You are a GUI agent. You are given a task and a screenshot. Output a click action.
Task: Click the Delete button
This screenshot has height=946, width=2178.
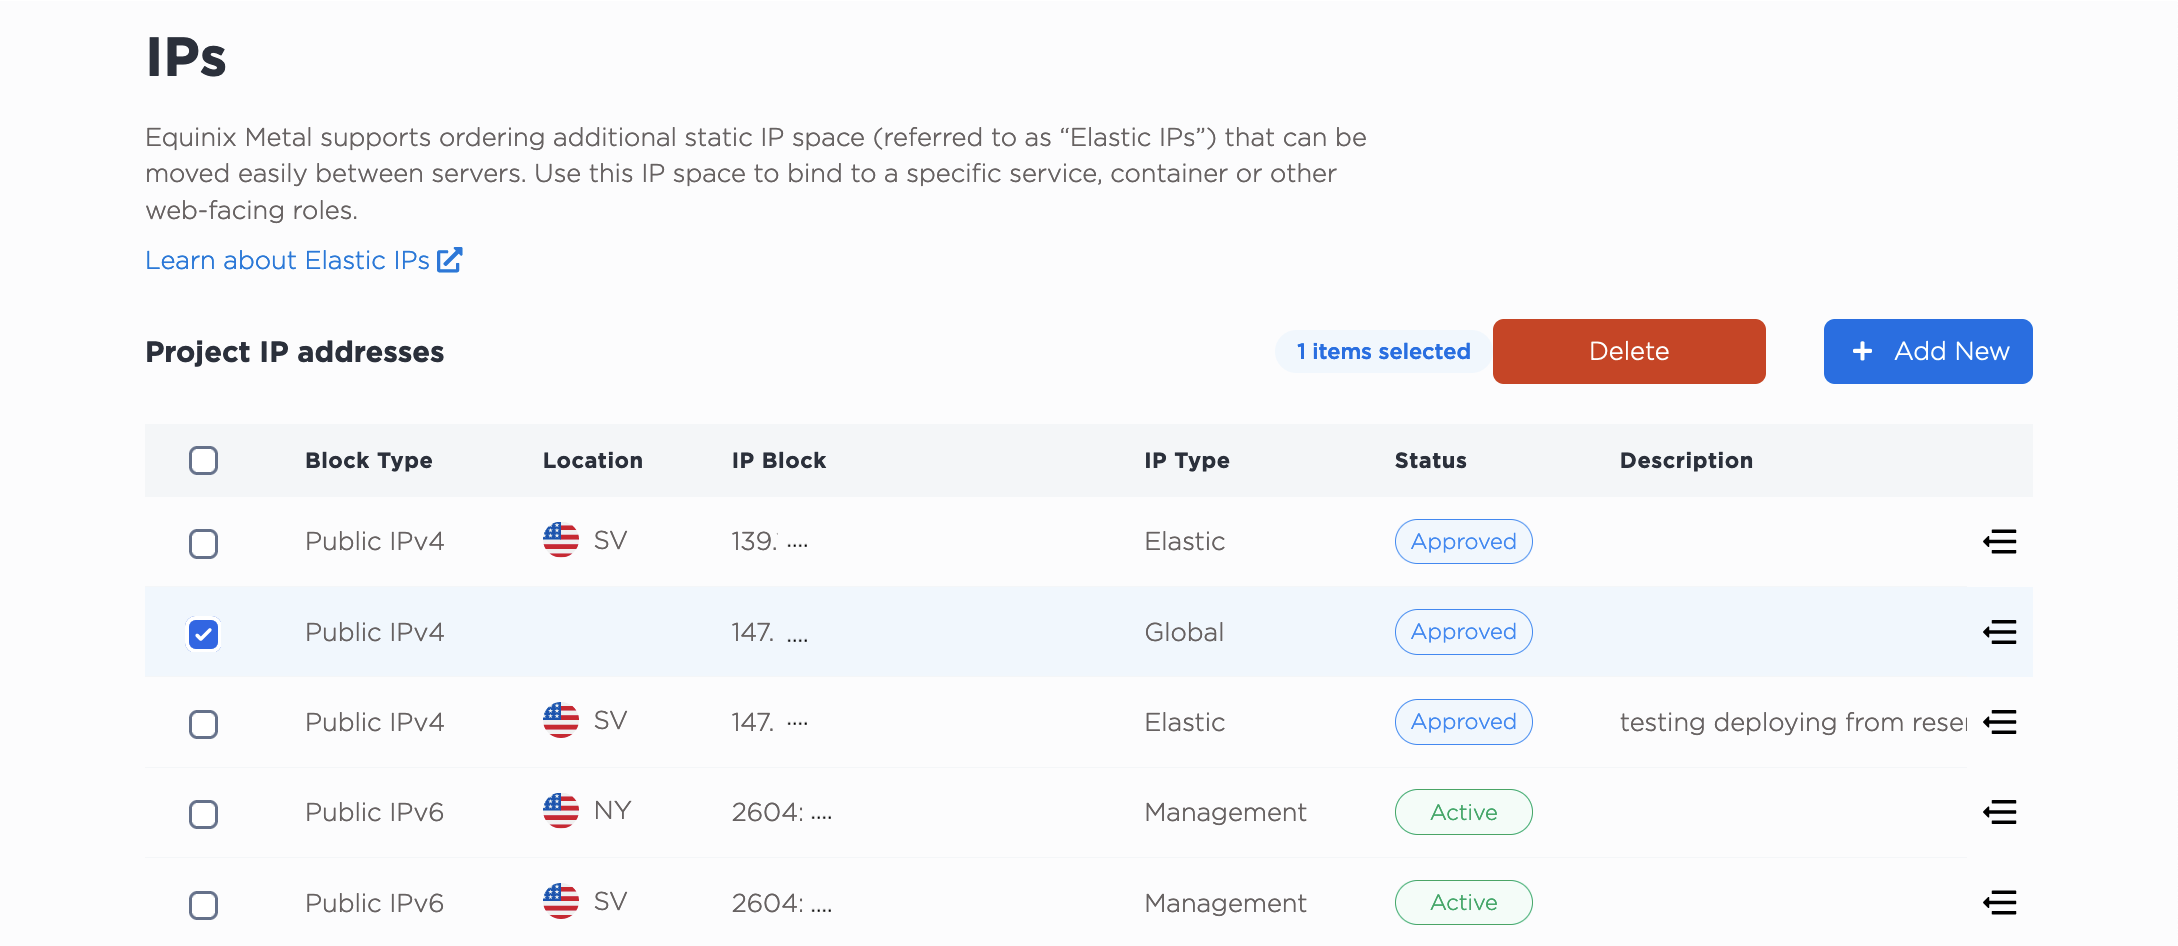pyautogui.click(x=1629, y=351)
